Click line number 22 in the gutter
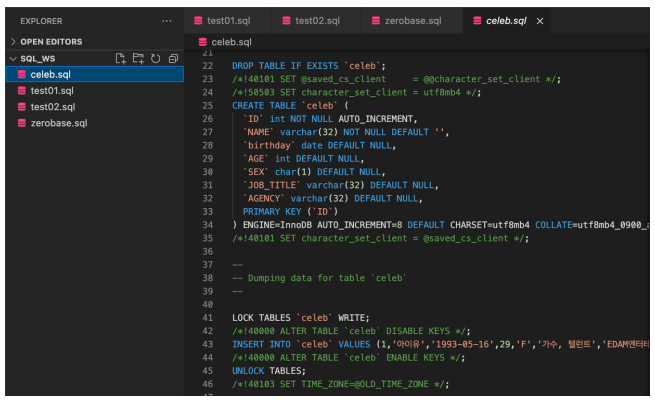Image resolution: width=655 pixels, height=400 pixels. pyautogui.click(x=208, y=66)
